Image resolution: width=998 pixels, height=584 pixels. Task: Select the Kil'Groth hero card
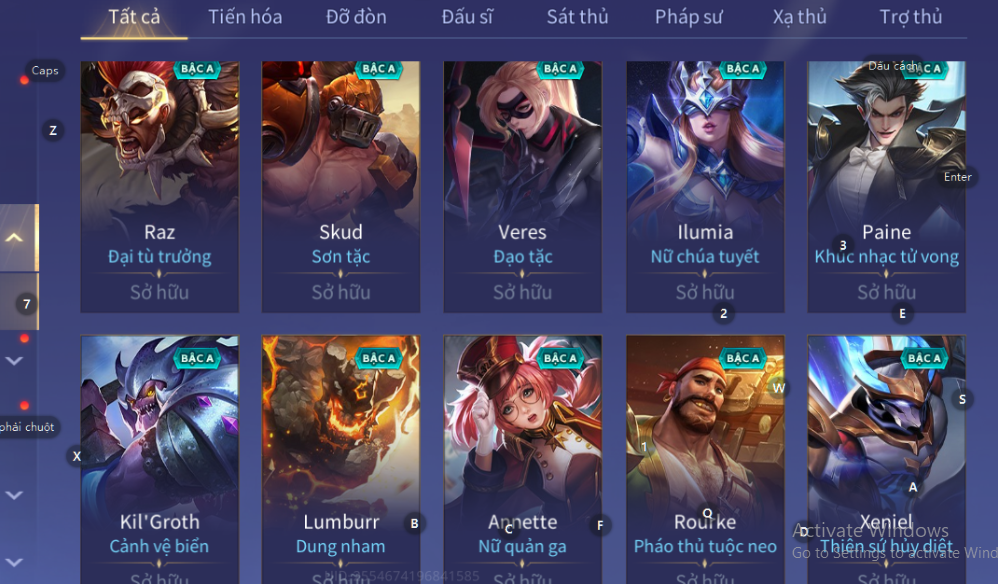160,459
